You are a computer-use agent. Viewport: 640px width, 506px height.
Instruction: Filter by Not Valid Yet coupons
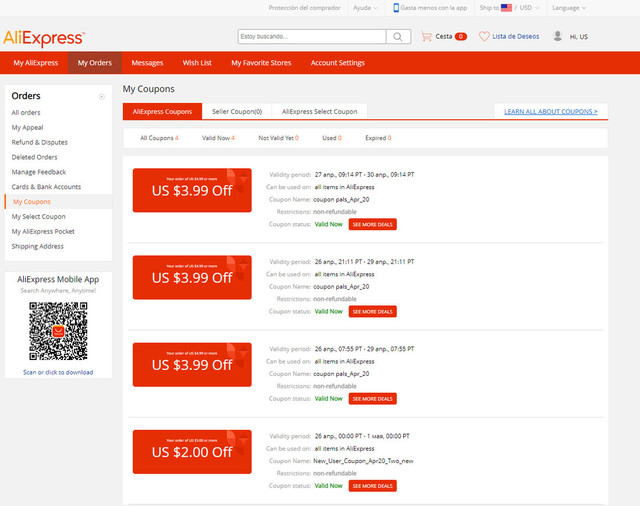(x=278, y=138)
